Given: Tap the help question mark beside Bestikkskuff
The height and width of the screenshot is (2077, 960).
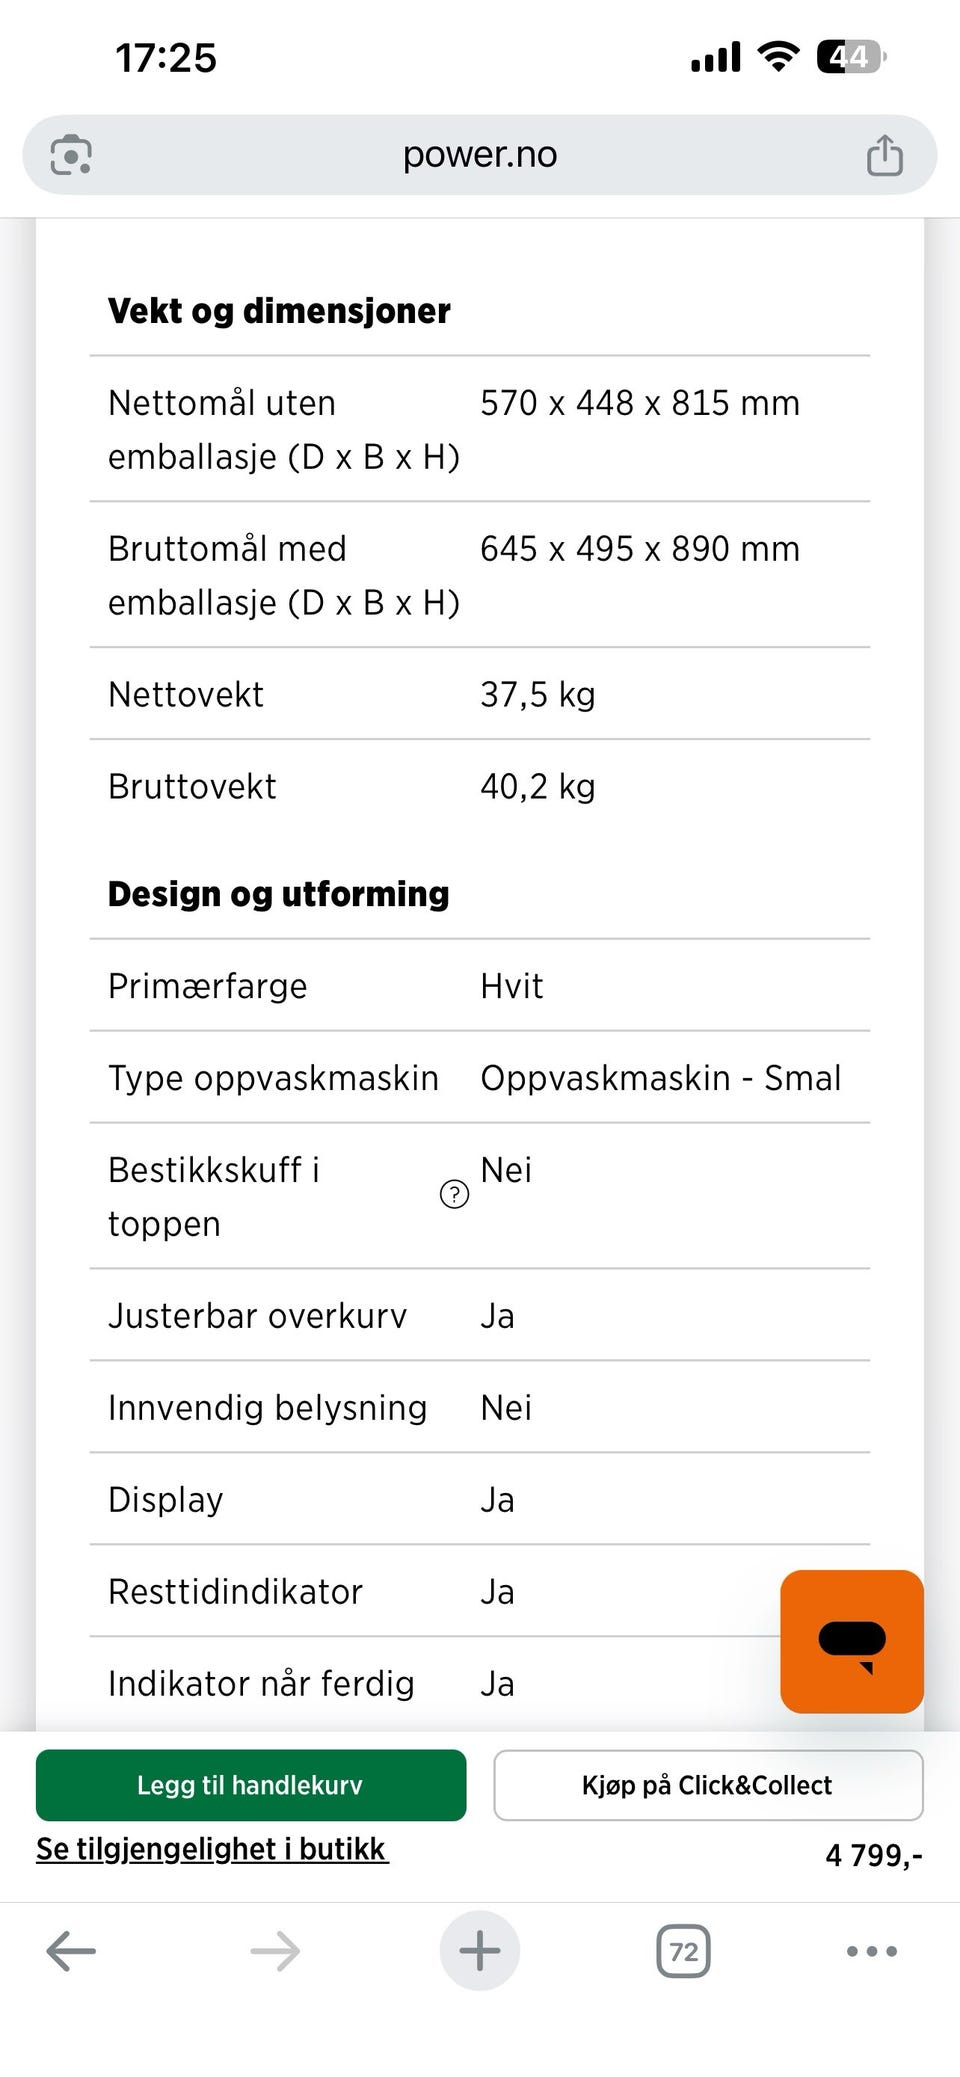Looking at the screenshot, I should tap(454, 1194).
